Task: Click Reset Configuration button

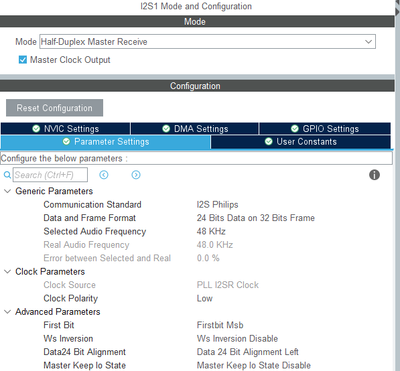Action: pos(54,108)
